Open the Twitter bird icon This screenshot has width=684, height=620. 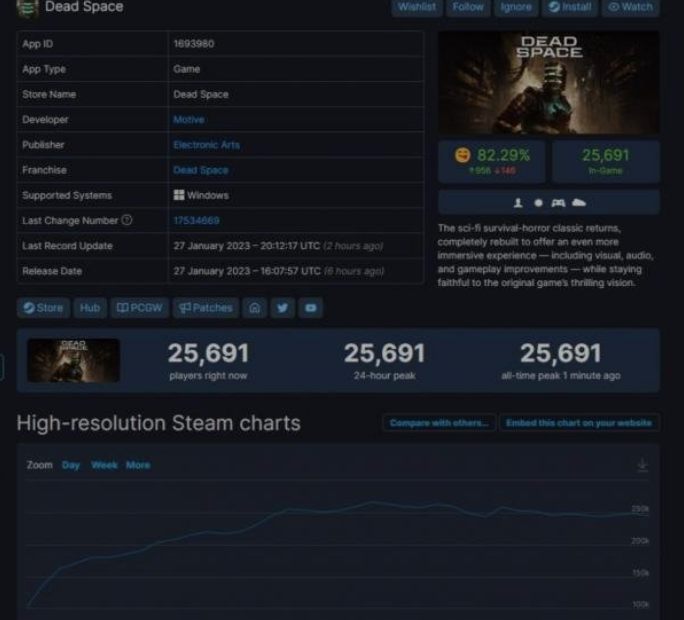[283, 308]
